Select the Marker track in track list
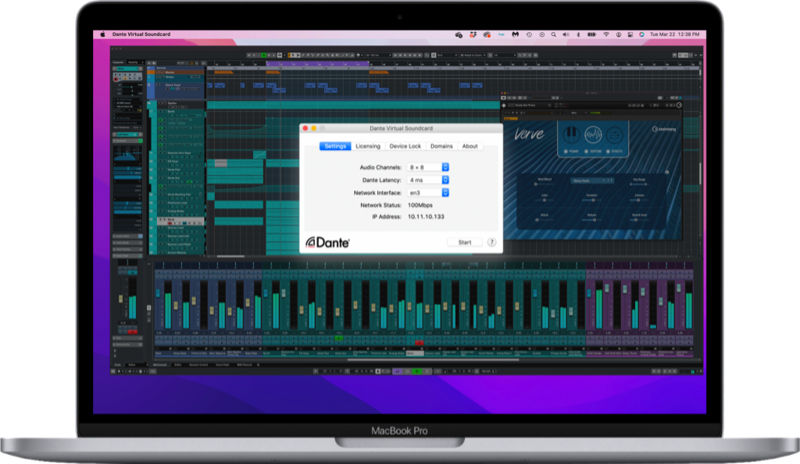The width and height of the screenshot is (800, 464). coord(176,72)
